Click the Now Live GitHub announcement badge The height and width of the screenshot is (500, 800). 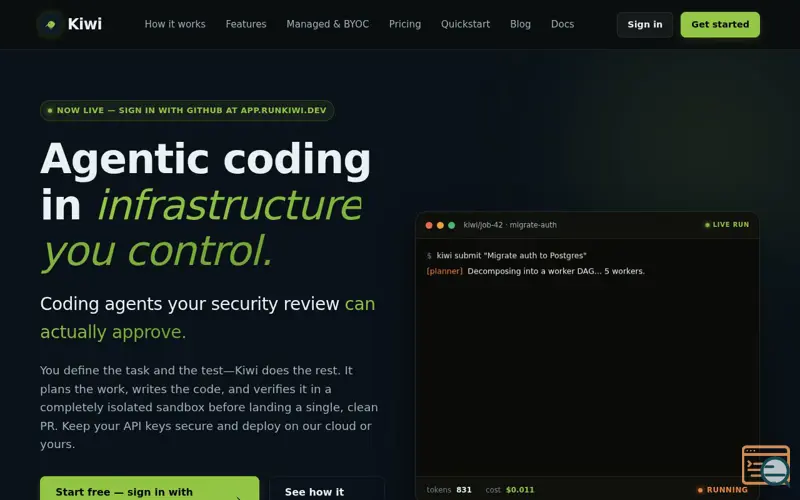click(187, 110)
